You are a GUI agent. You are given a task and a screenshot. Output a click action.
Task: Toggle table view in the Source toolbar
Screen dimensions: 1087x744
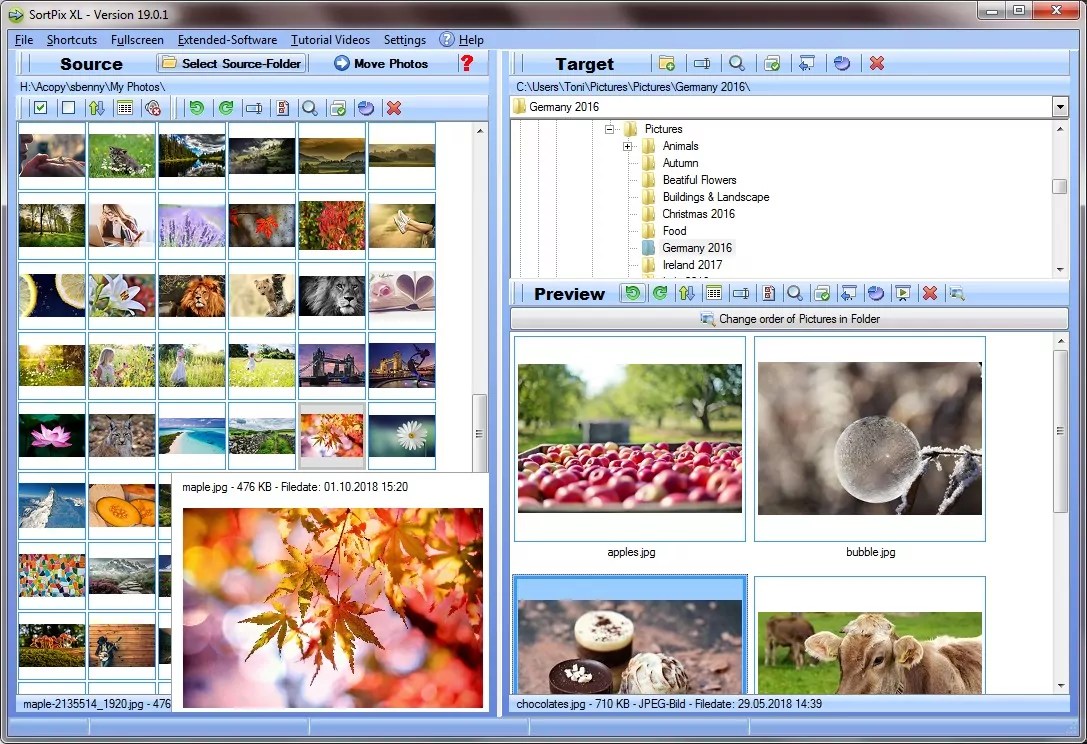tap(124, 107)
